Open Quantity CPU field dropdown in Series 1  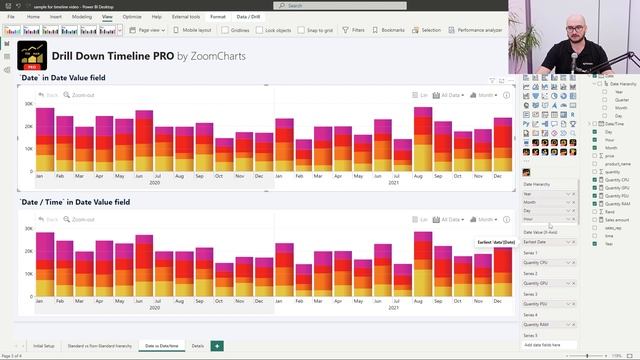point(568,262)
